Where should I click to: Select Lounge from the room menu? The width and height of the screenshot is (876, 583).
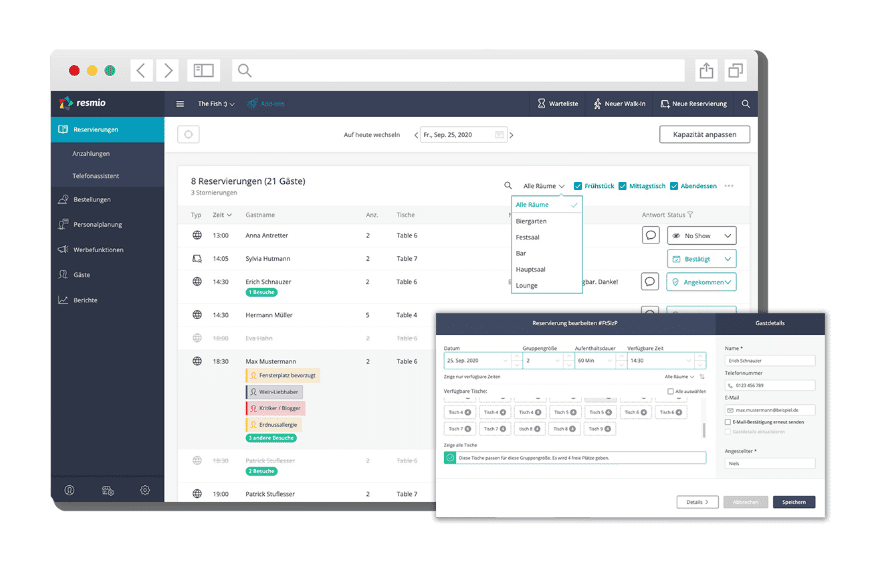tap(526, 285)
